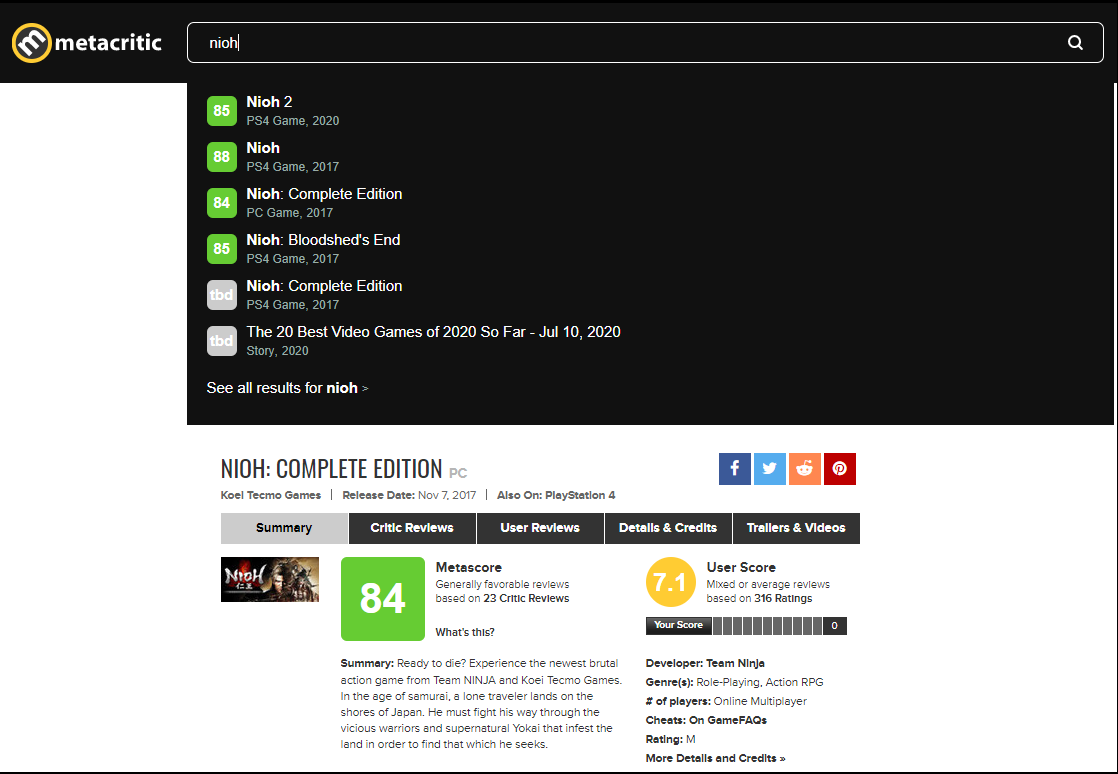Click the What's this? link

[465, 632]
